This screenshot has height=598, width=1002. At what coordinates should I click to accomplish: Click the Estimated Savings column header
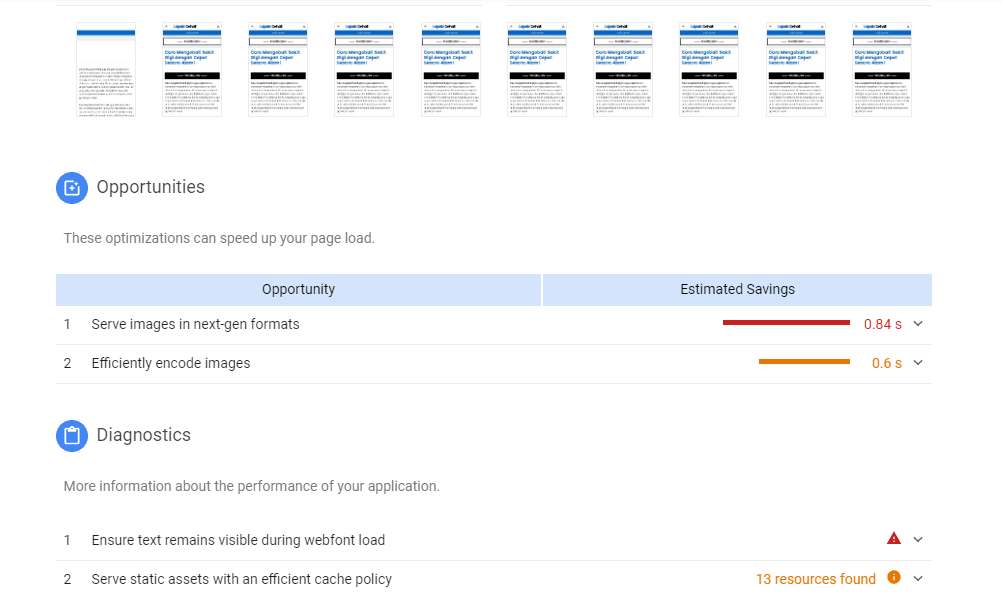737,289
